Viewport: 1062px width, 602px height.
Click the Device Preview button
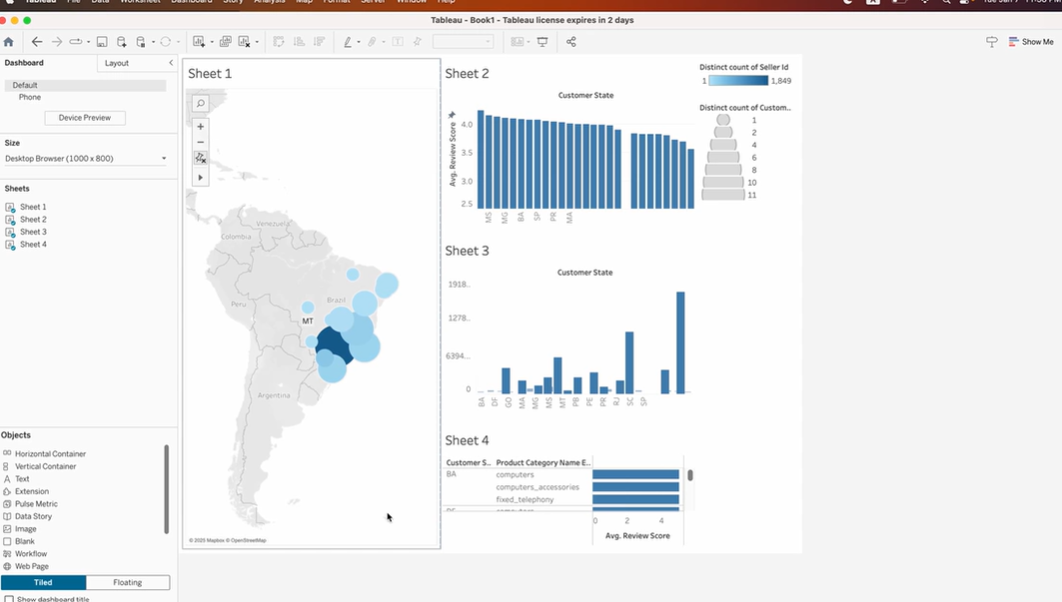point(85,118)
